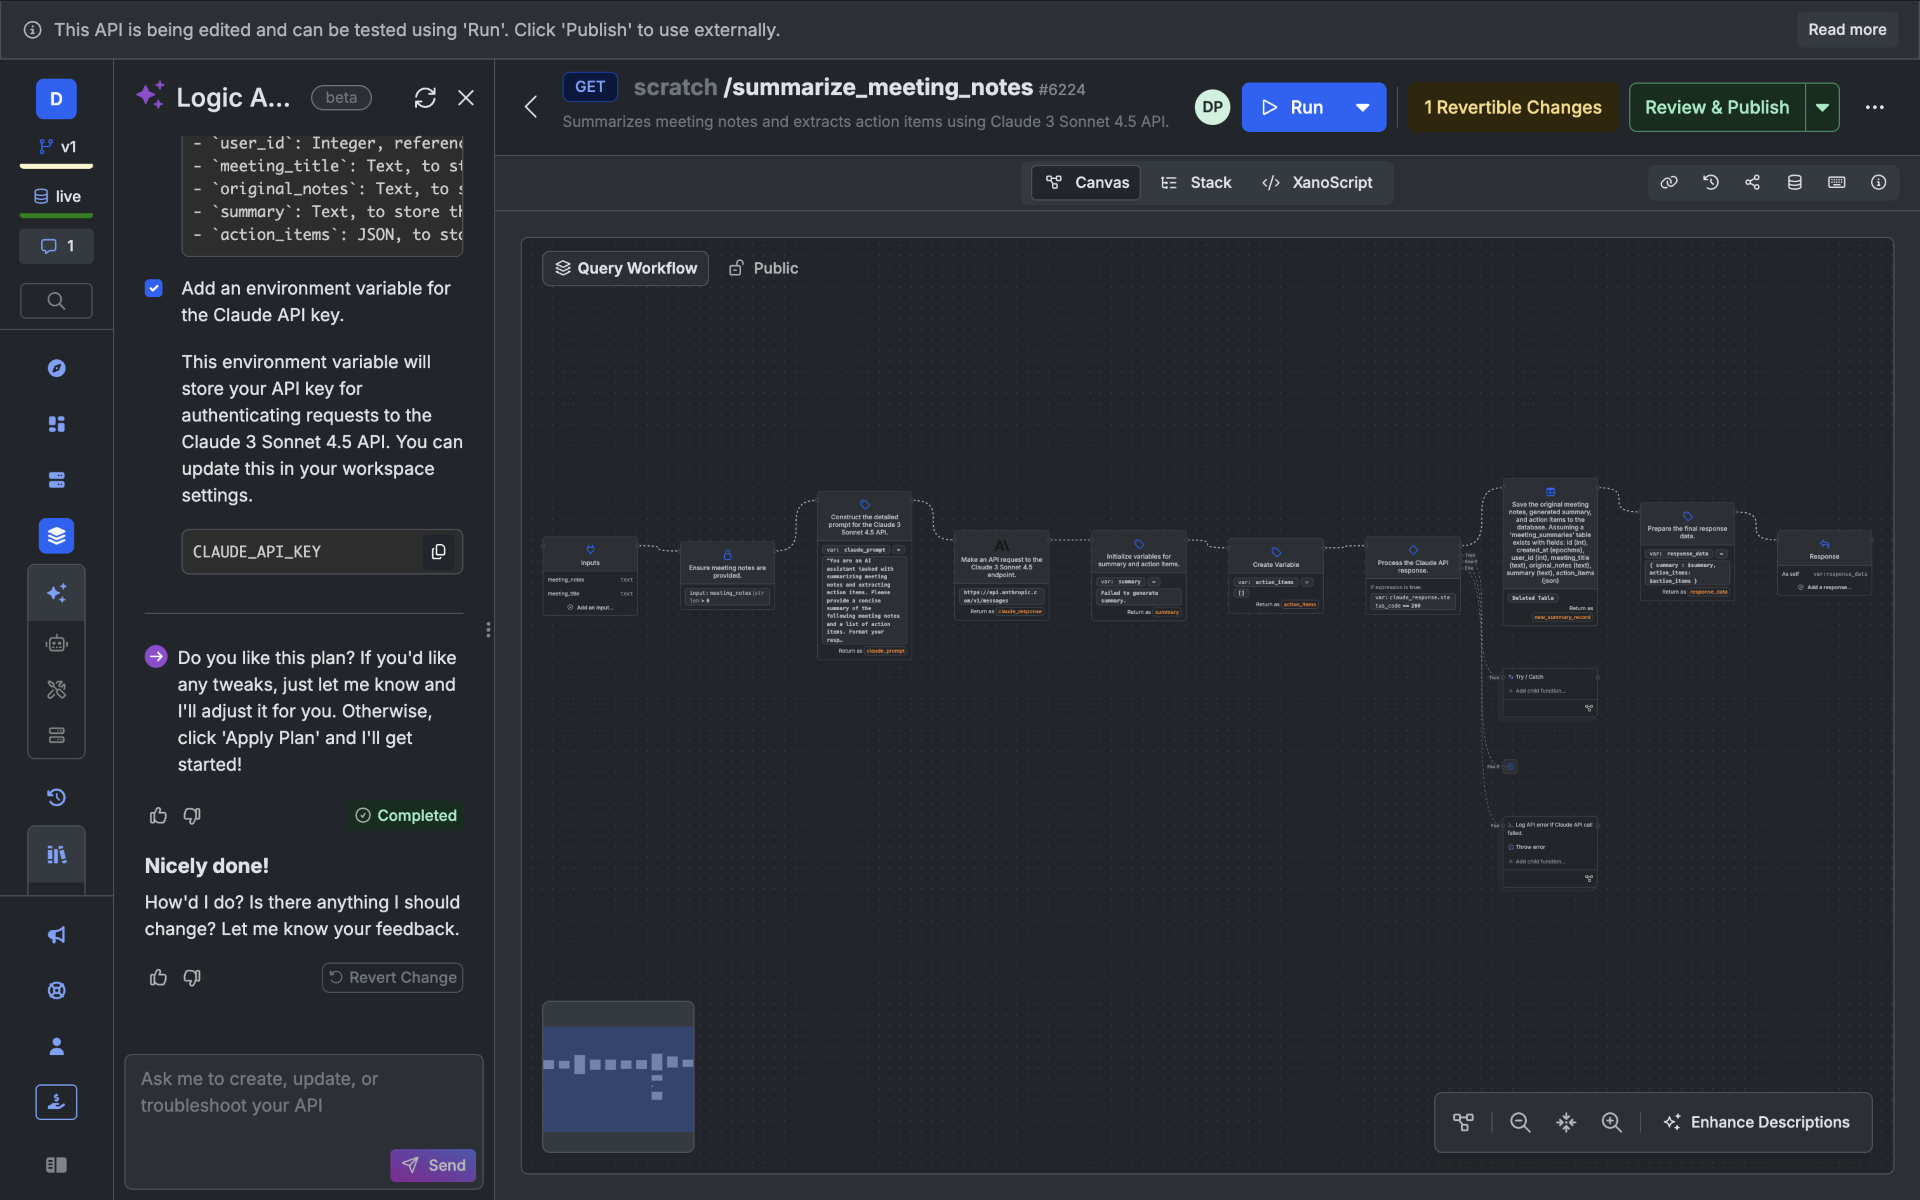Image resolution: width=1920 pixels, height=1200 pixels.
Task: Uncheck the Claude API key environment variable checkbox
Action: click(154, 288)
